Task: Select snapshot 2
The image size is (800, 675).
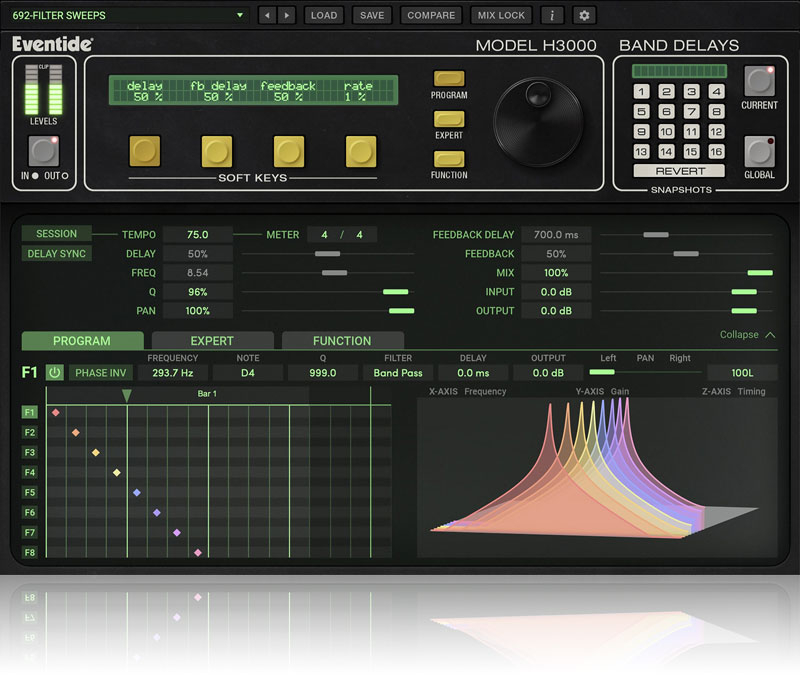Action: point(666,91)
